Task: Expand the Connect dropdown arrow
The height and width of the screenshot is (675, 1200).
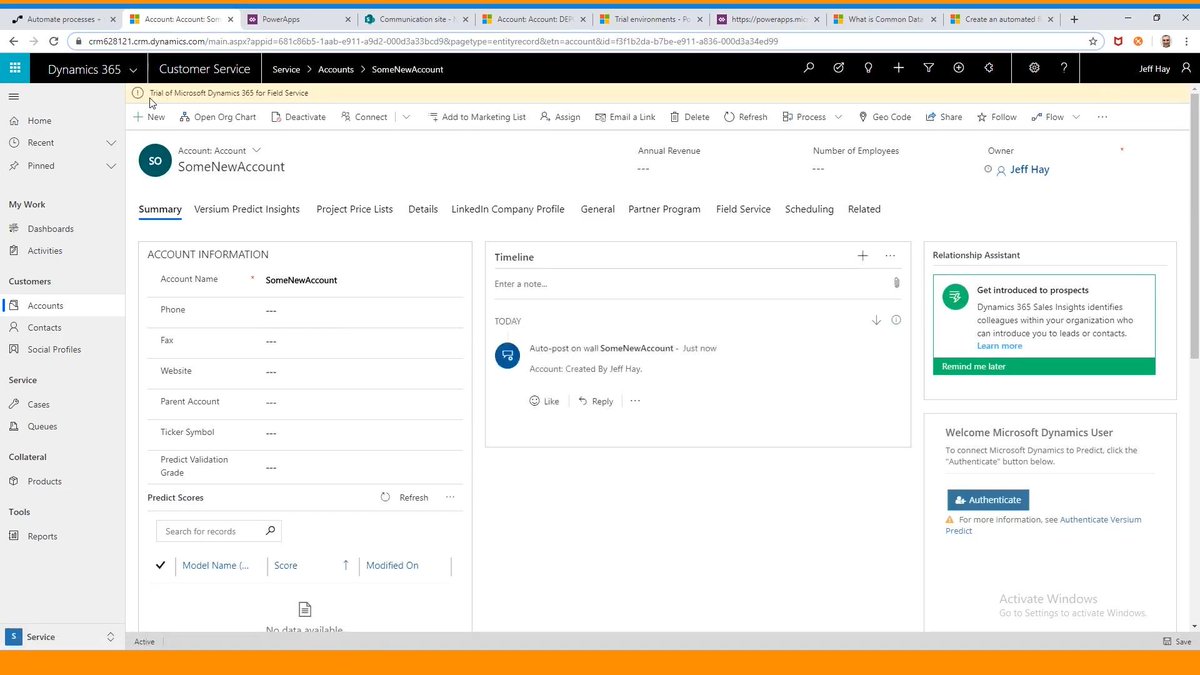Action: (x=406, y=116)
